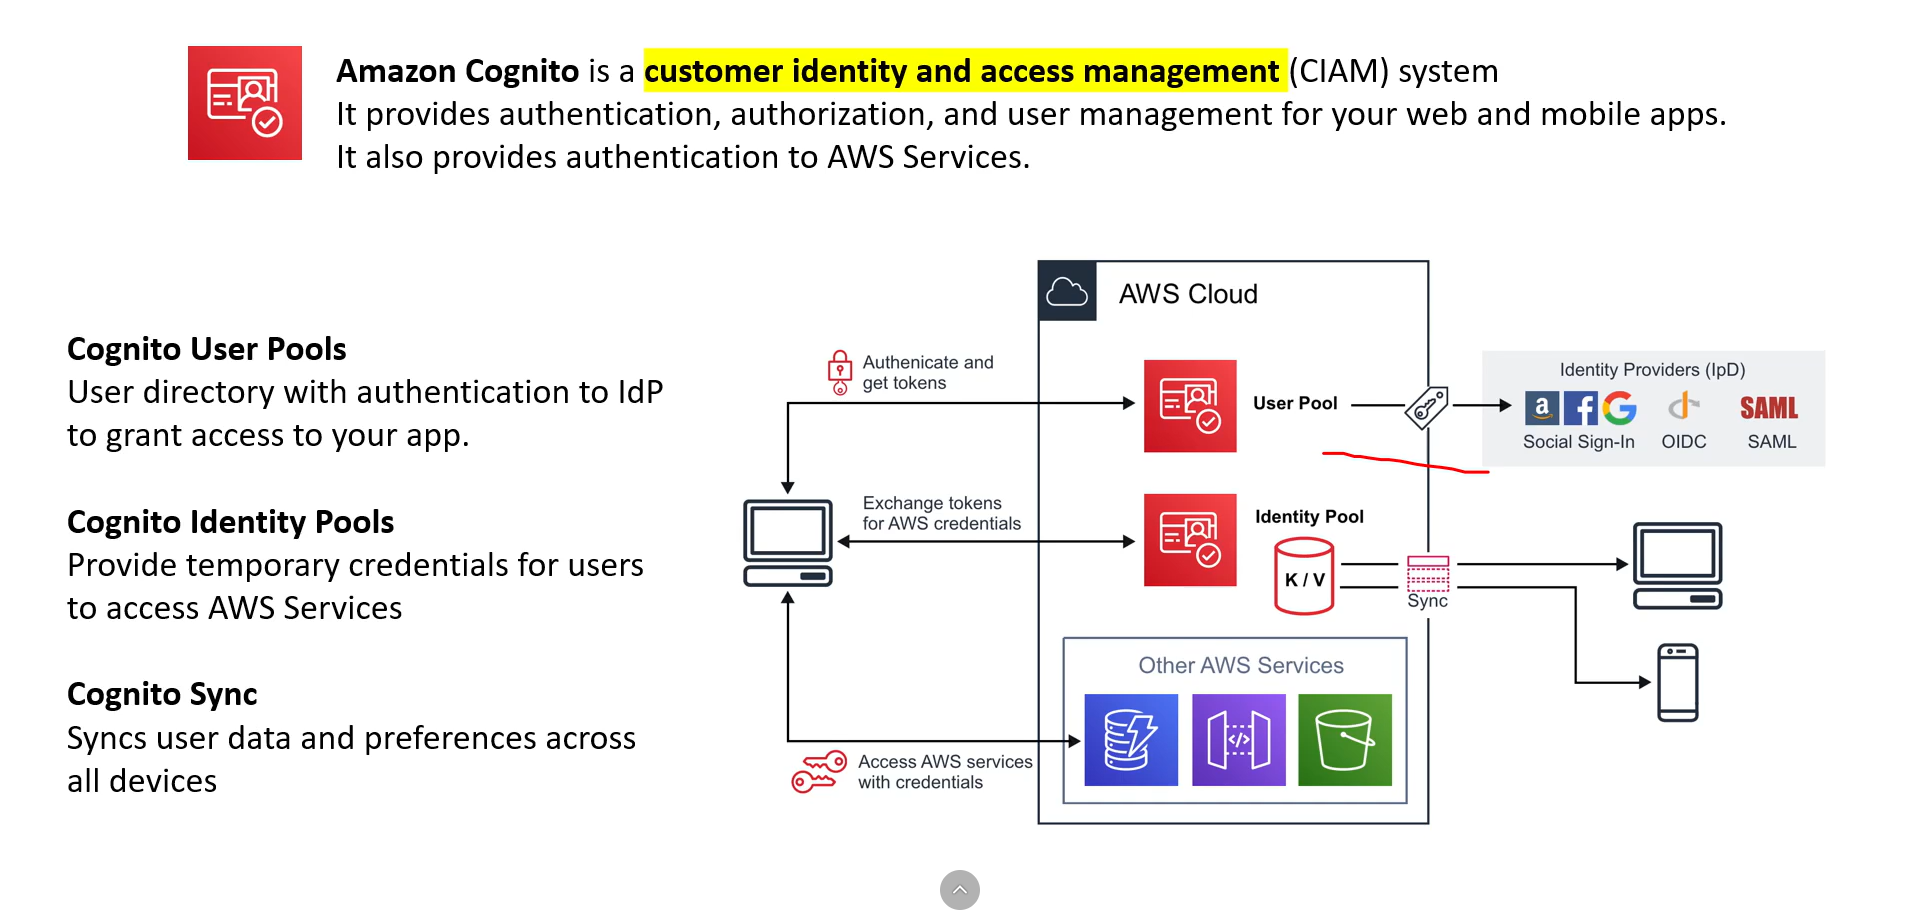Click the 'SAML' caption below the logo

(1772, 442)
